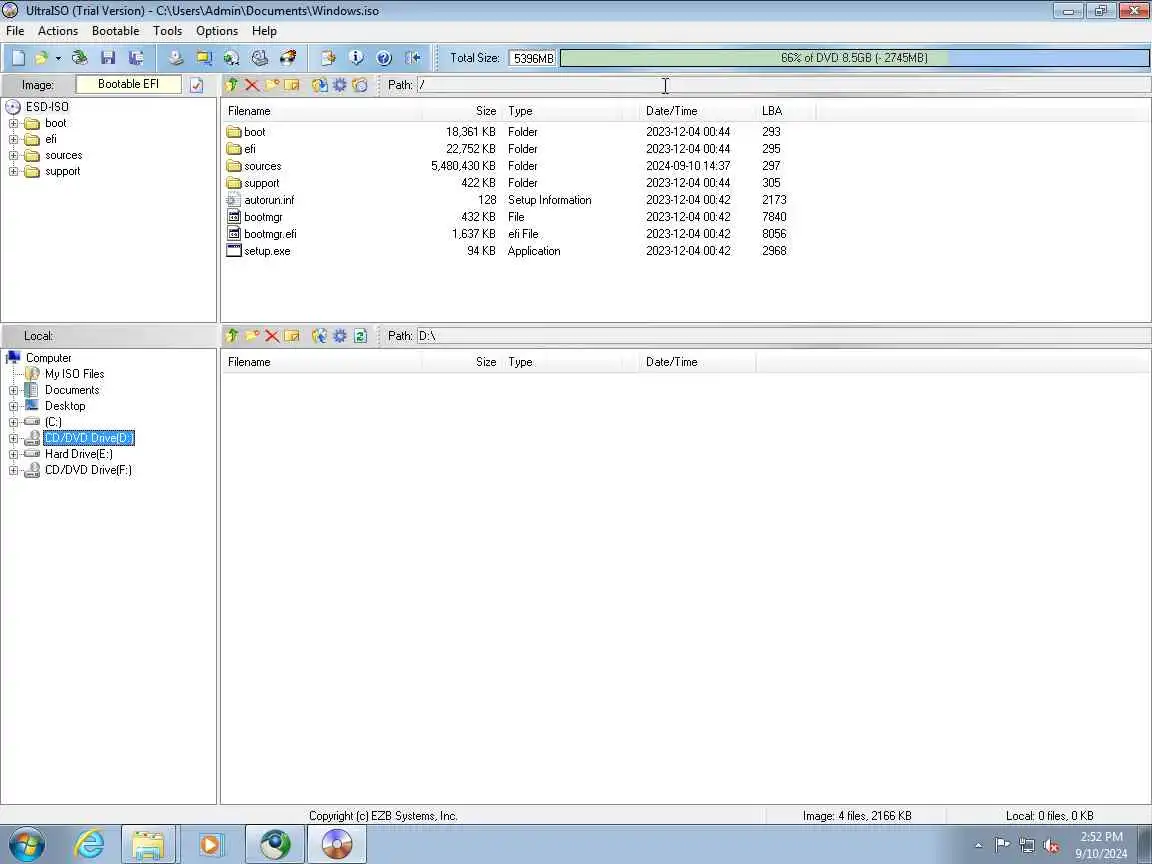Viewport: 1152px width, 864px height.
Task: Click the Rename icon in local toolbar
Action: 292,336
